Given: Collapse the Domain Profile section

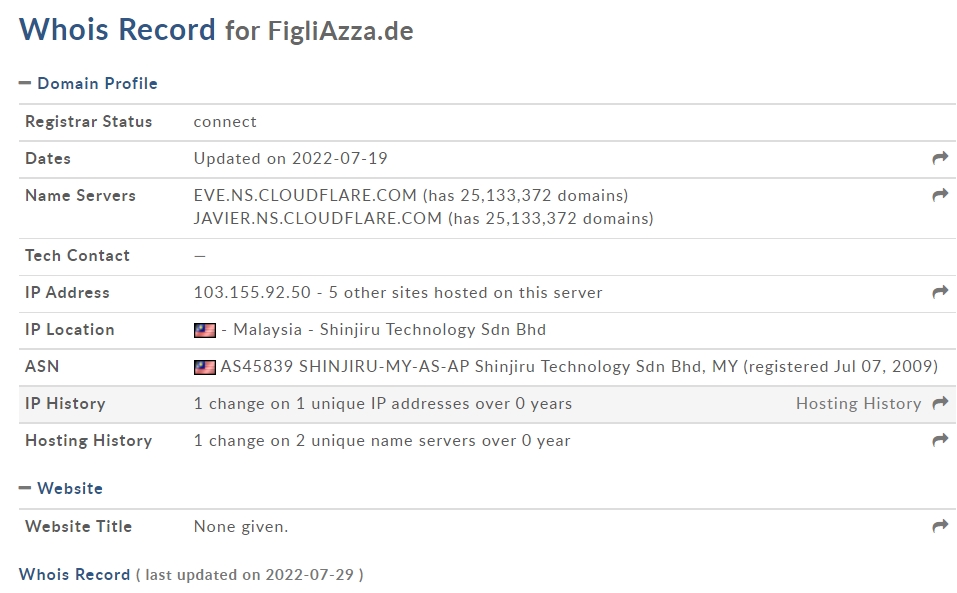Looking at the screenshot, I should tap(88, 83).
